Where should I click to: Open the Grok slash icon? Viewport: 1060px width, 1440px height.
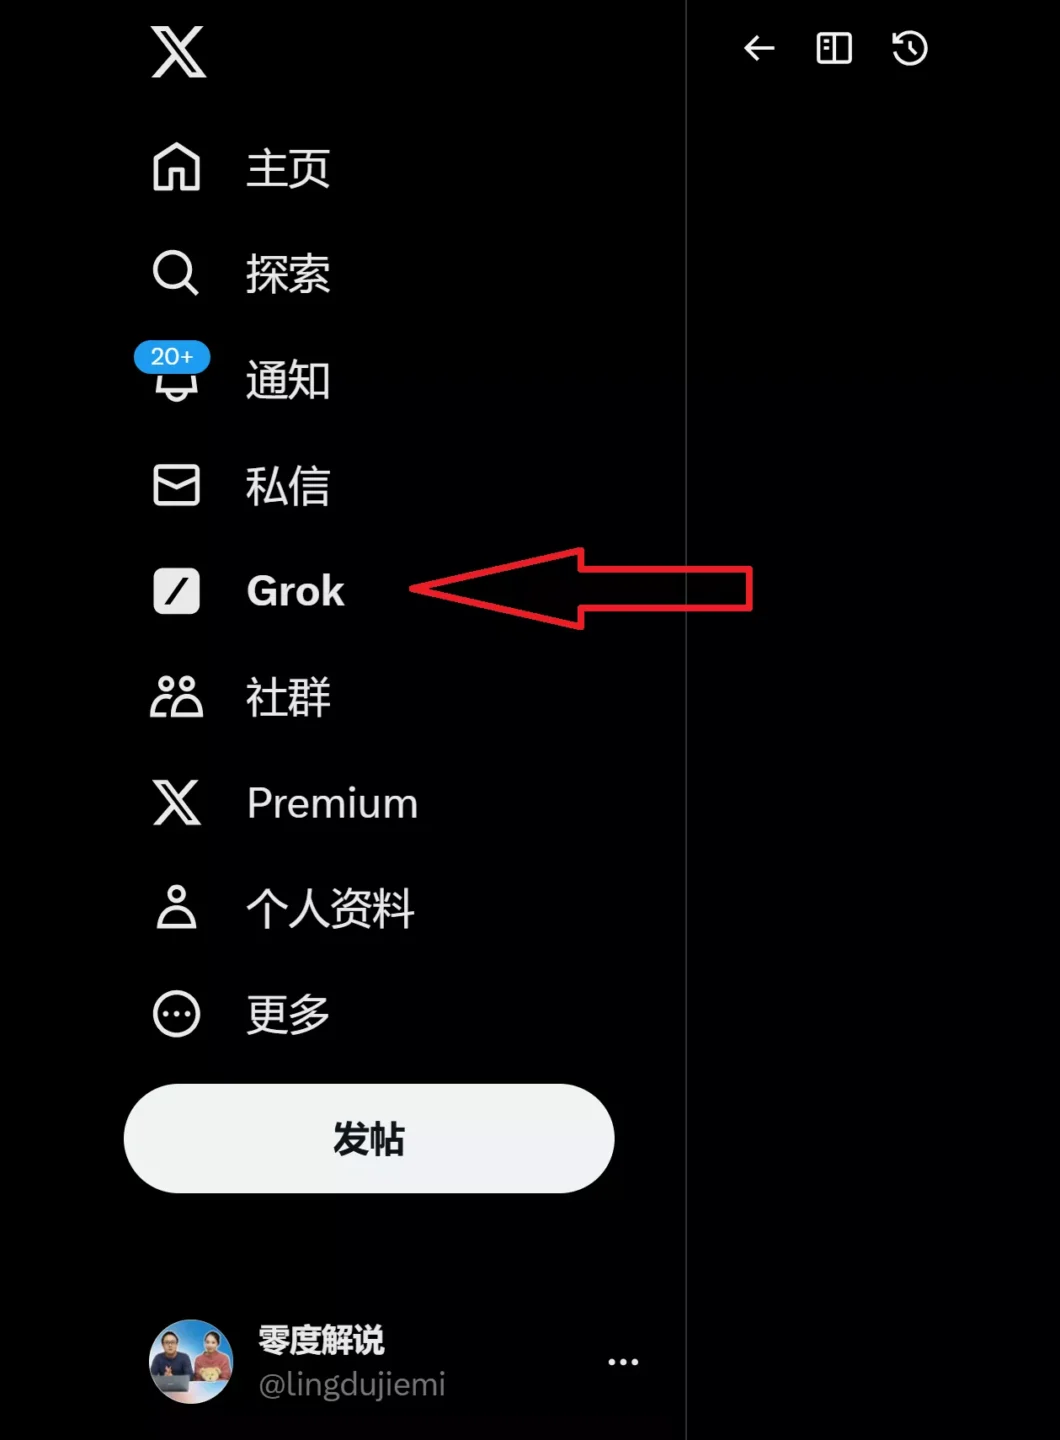[176, 591]
